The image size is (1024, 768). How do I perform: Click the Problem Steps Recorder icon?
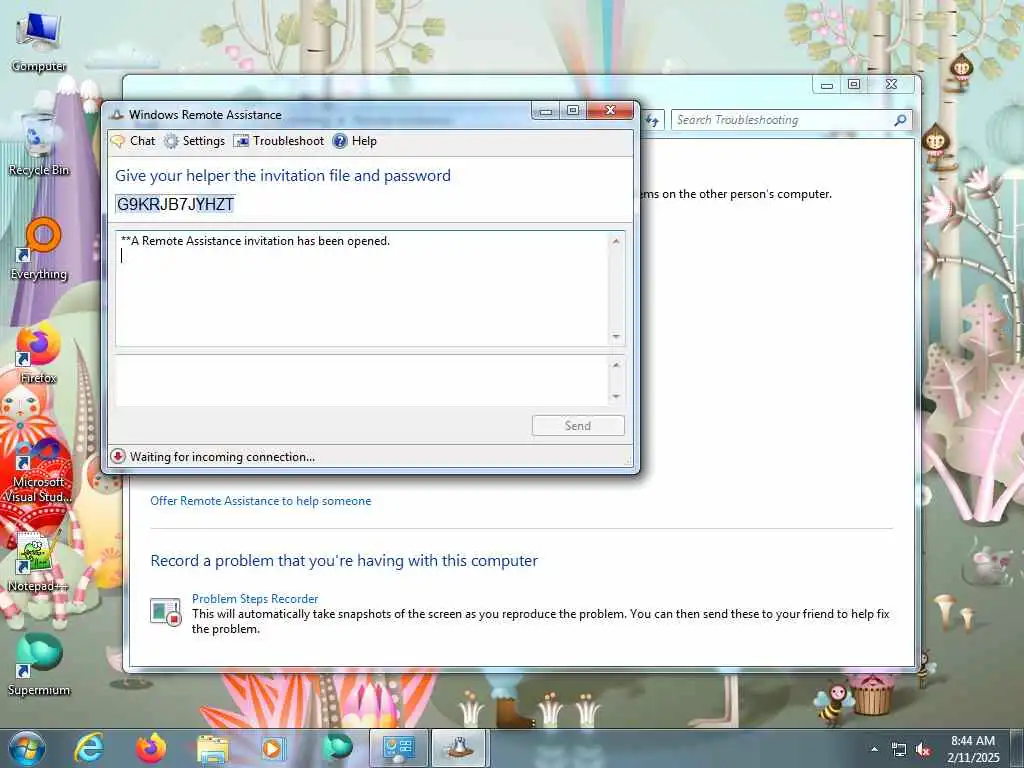click(165, 613)
